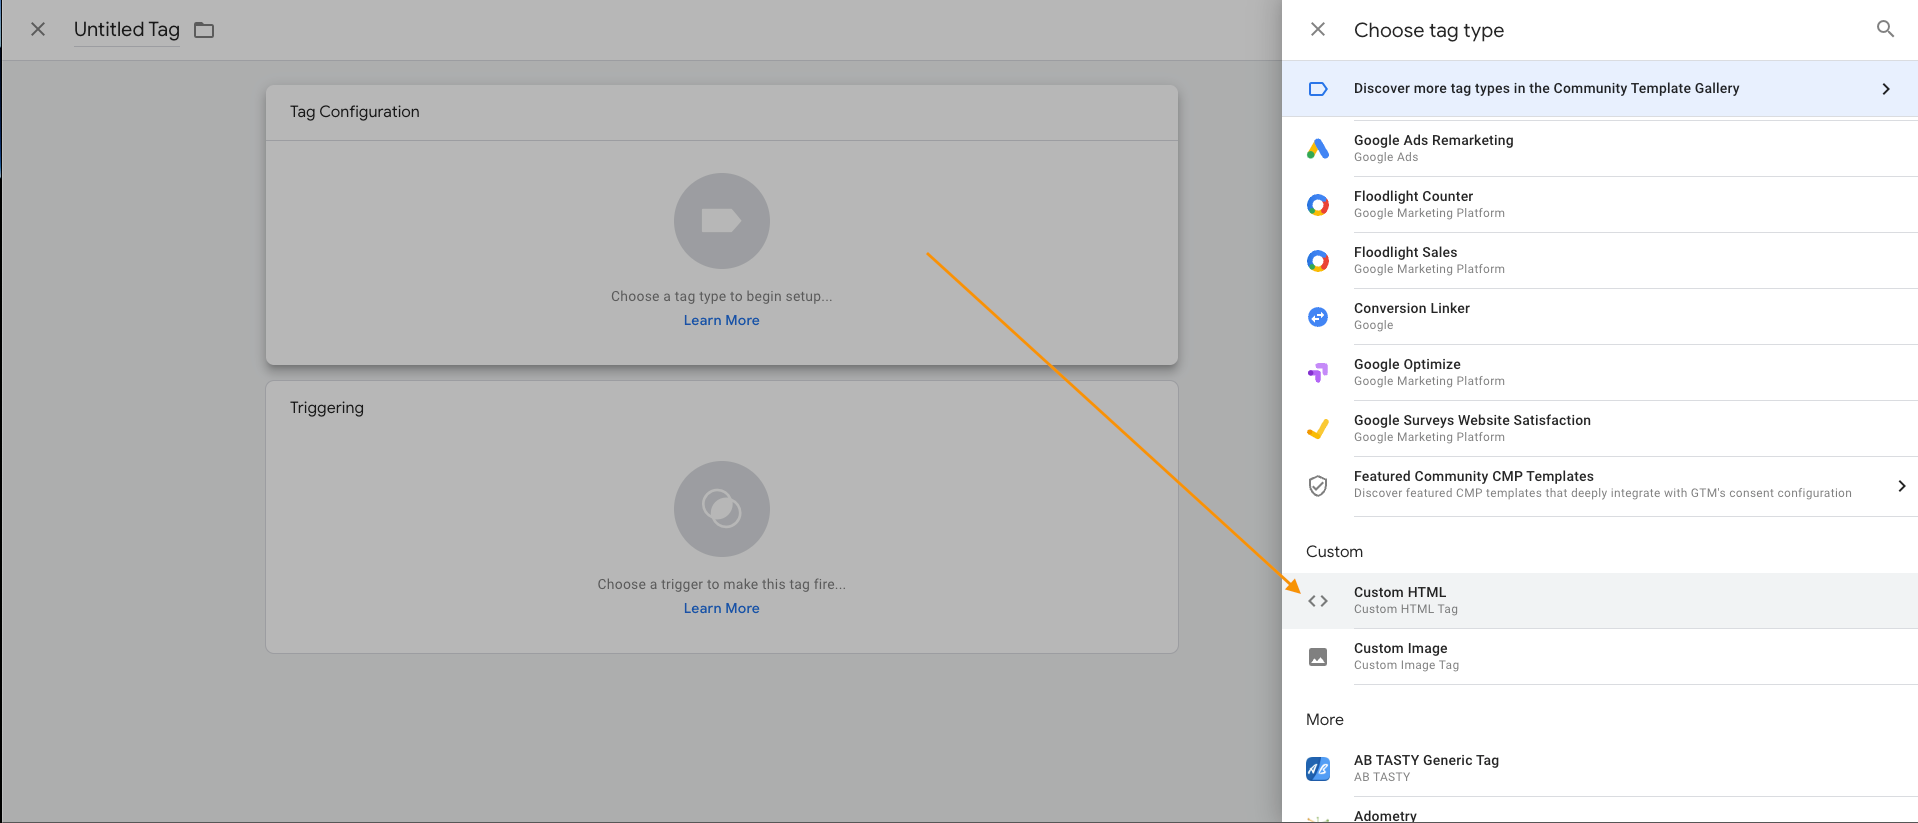The height and width of the screenshot is (823, 1918).
Task: Edit the Untitled Tag name field
Action: [x=127, y=30]
